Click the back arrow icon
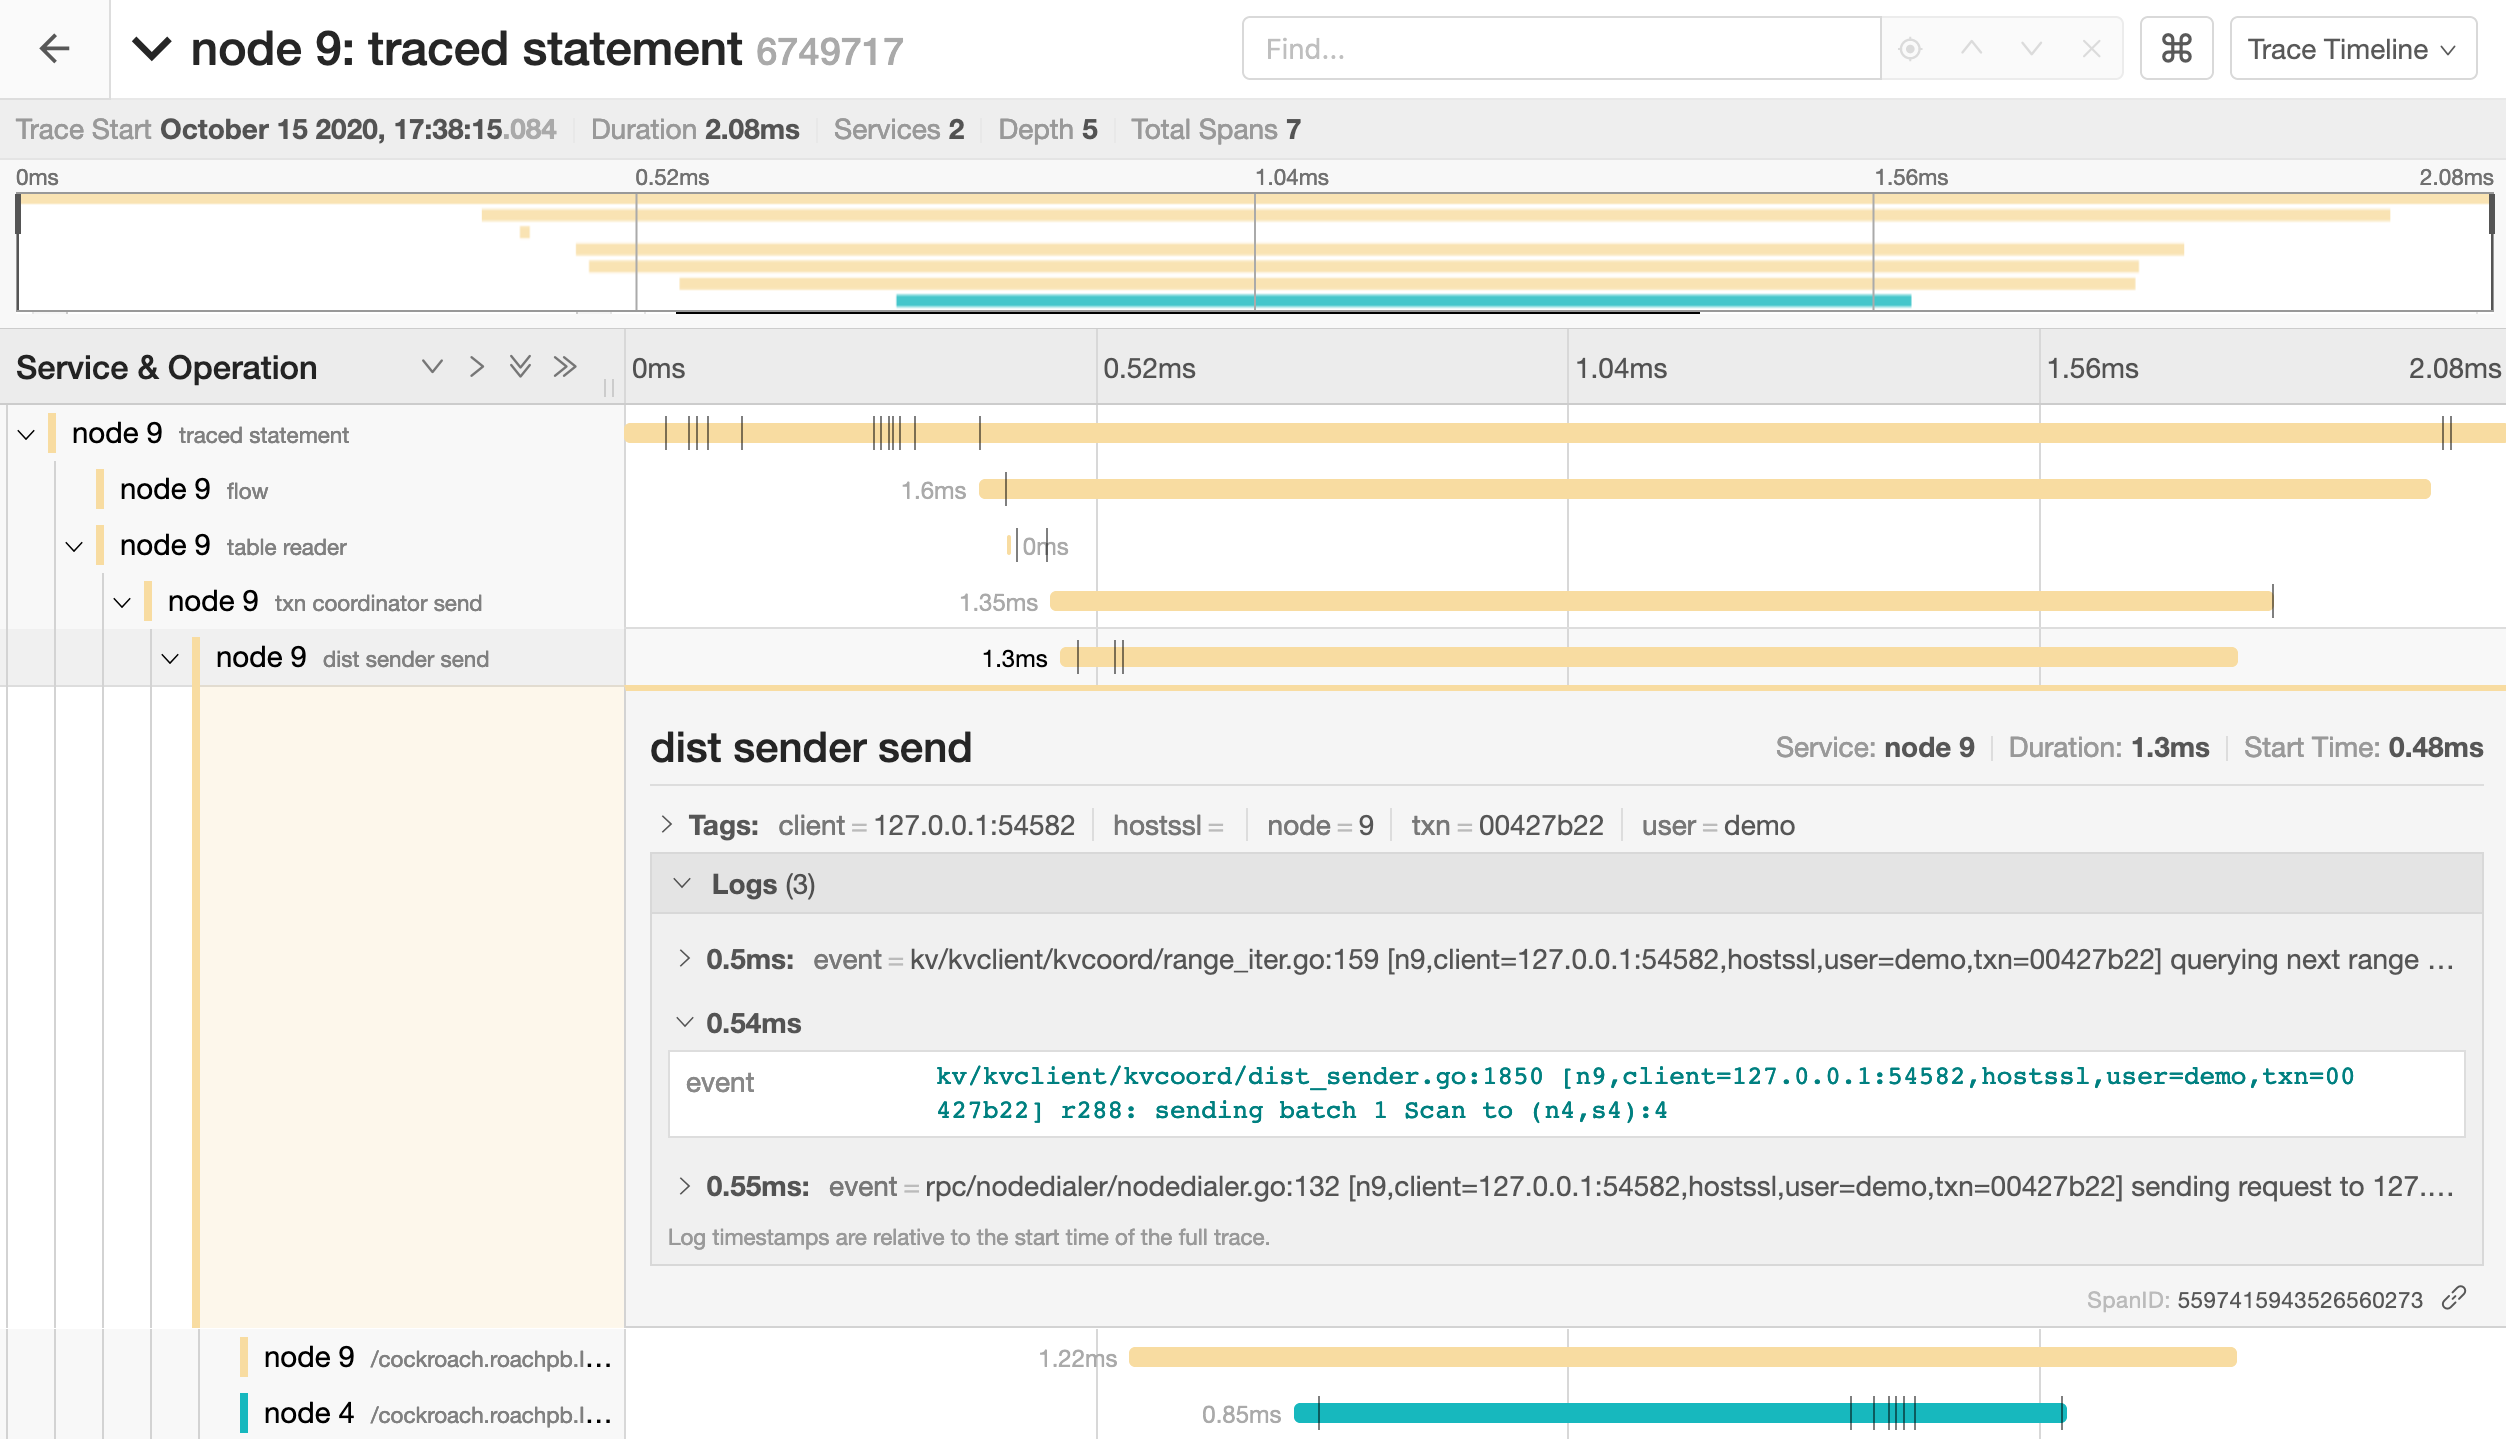The height and width of the screenshot is (1439, 2506). 54,48
